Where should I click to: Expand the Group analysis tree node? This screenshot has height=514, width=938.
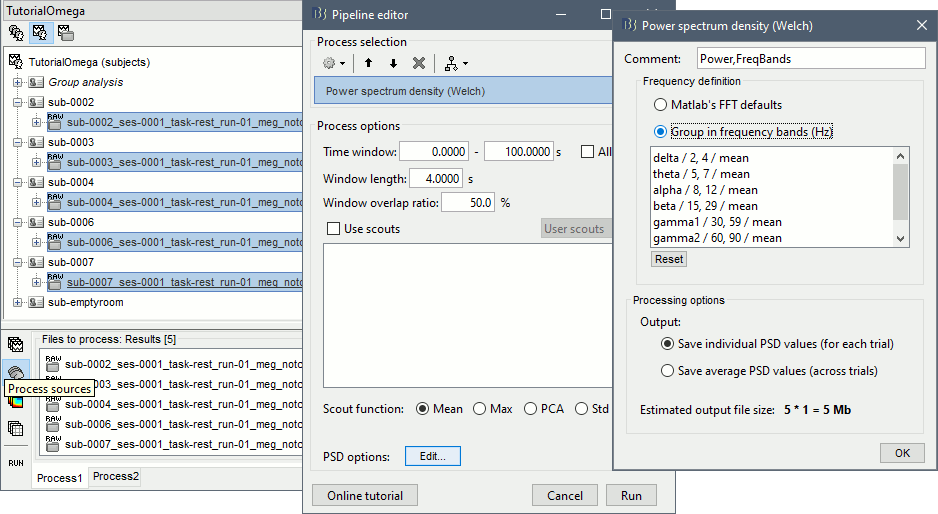pos(18,82)
